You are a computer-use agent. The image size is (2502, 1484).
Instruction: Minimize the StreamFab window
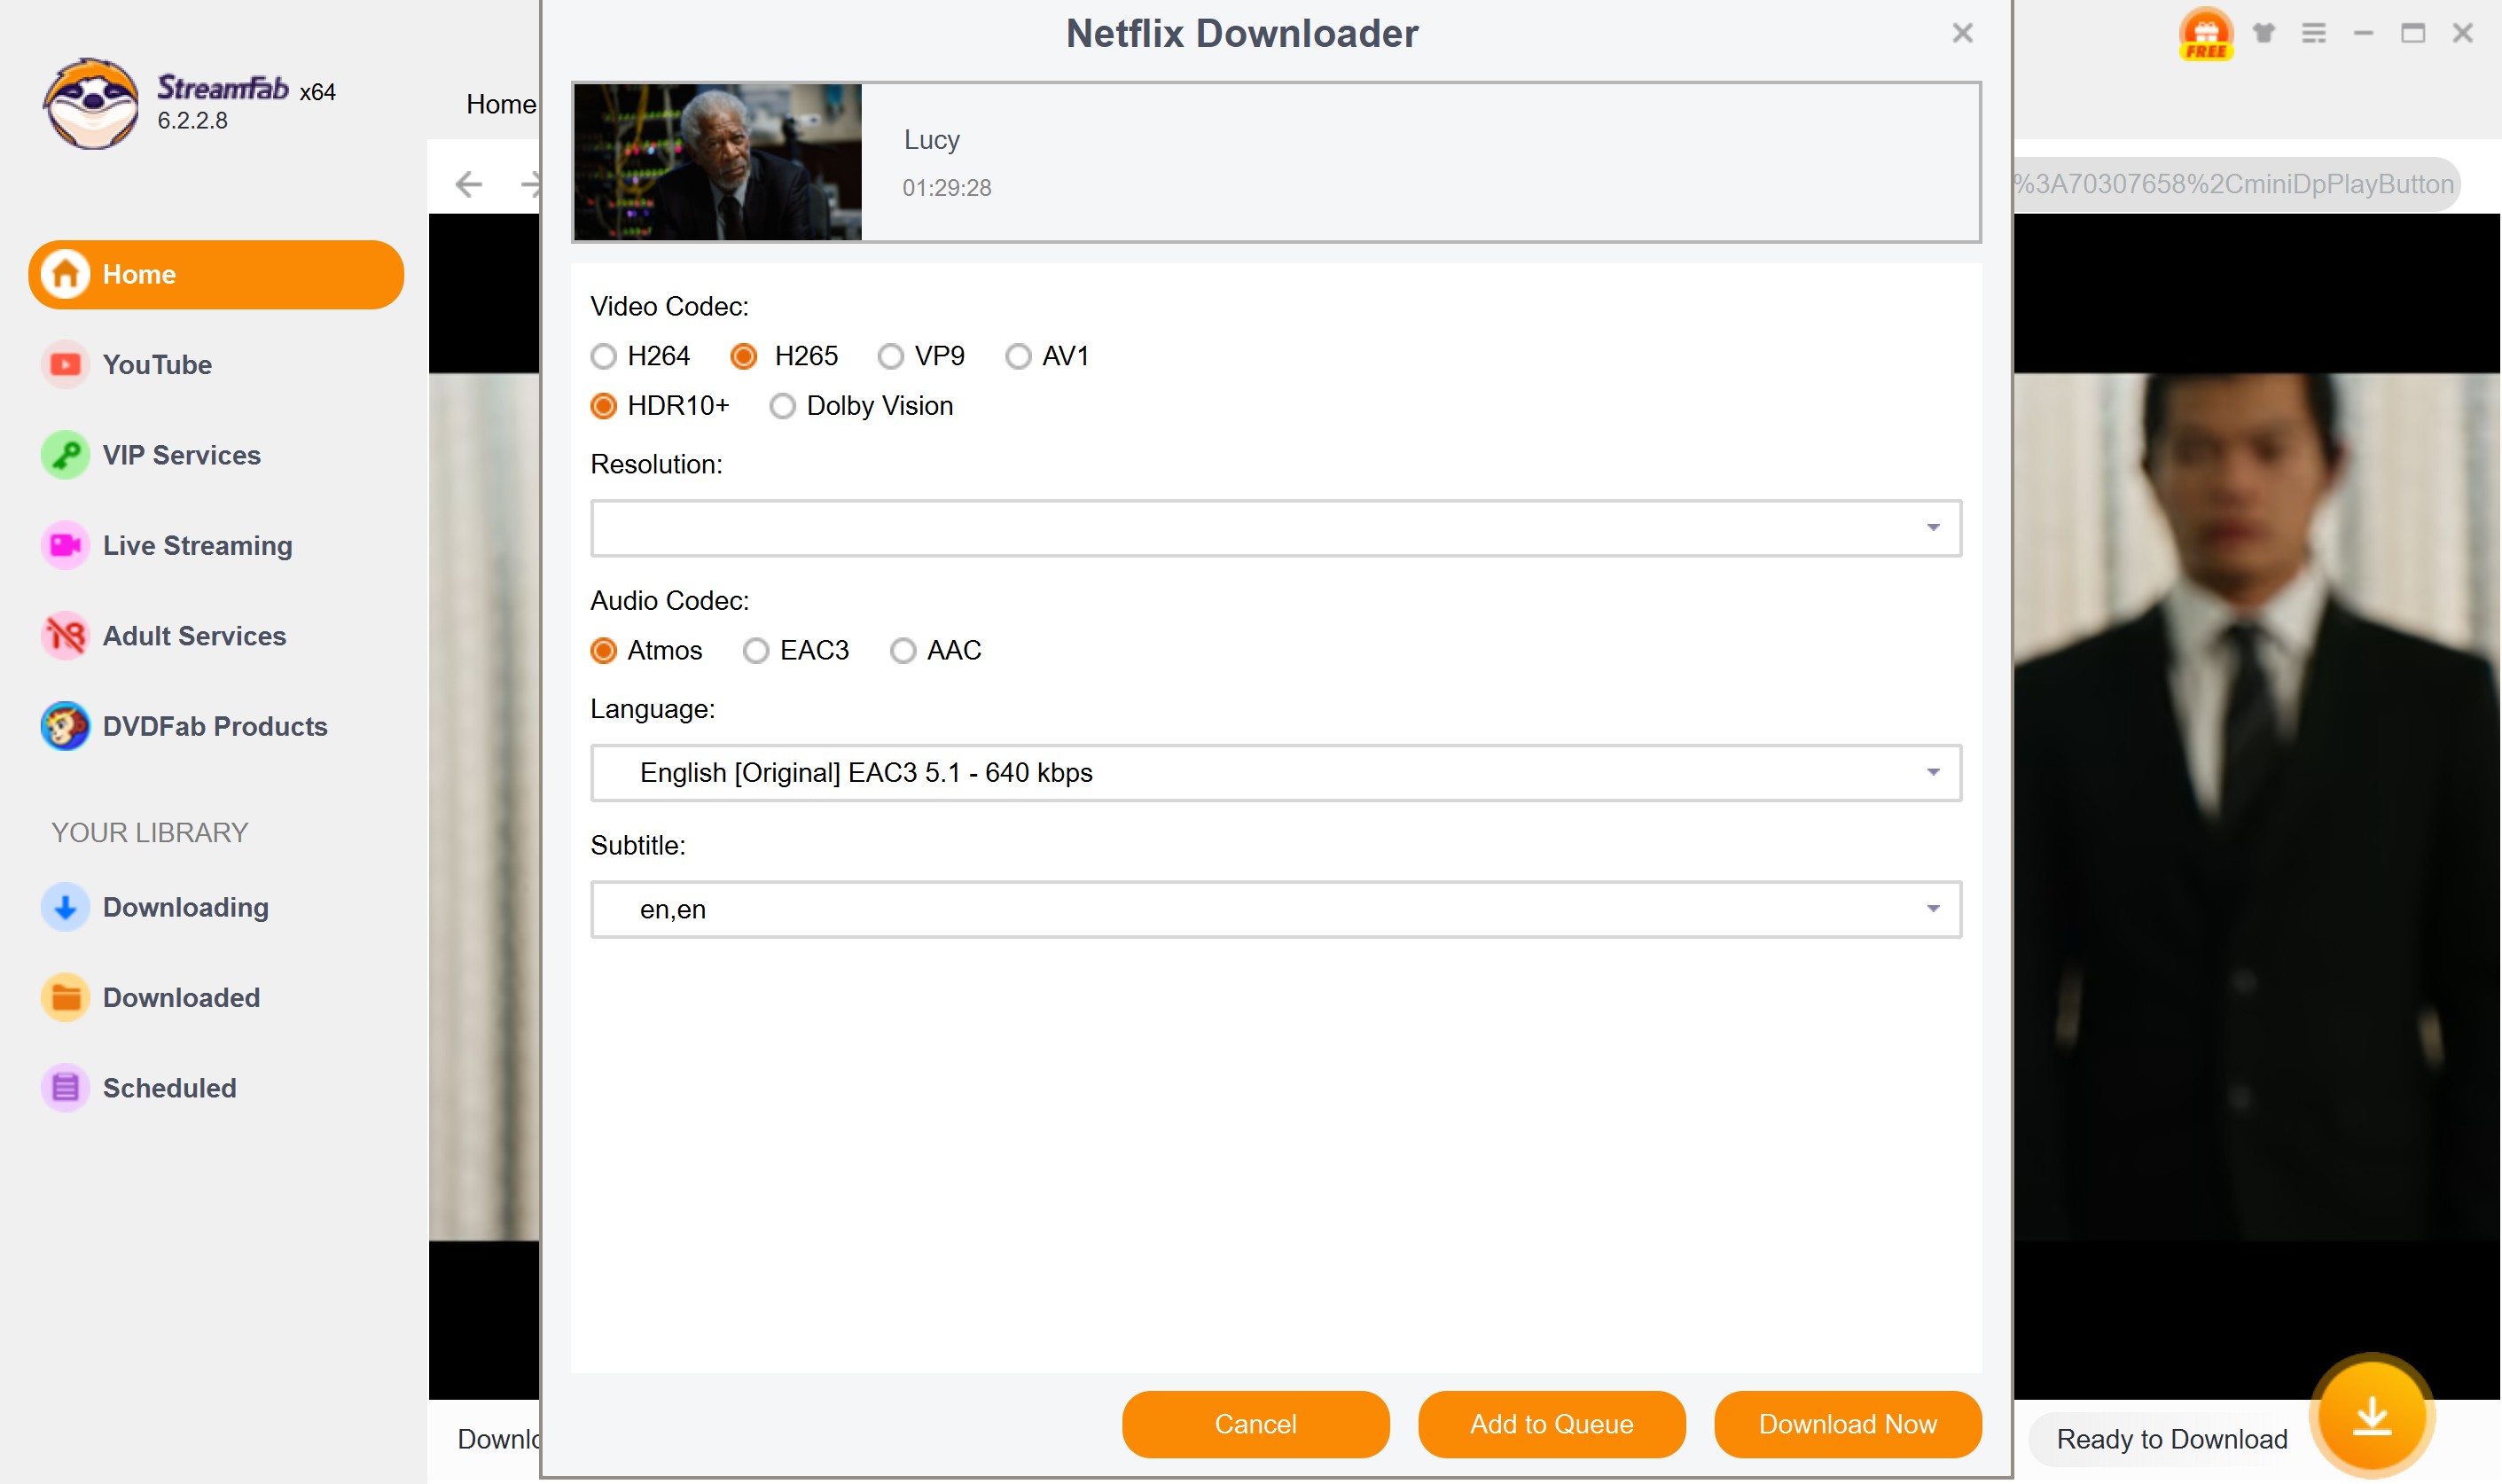pyautogui.click(x=2363, y=33)
